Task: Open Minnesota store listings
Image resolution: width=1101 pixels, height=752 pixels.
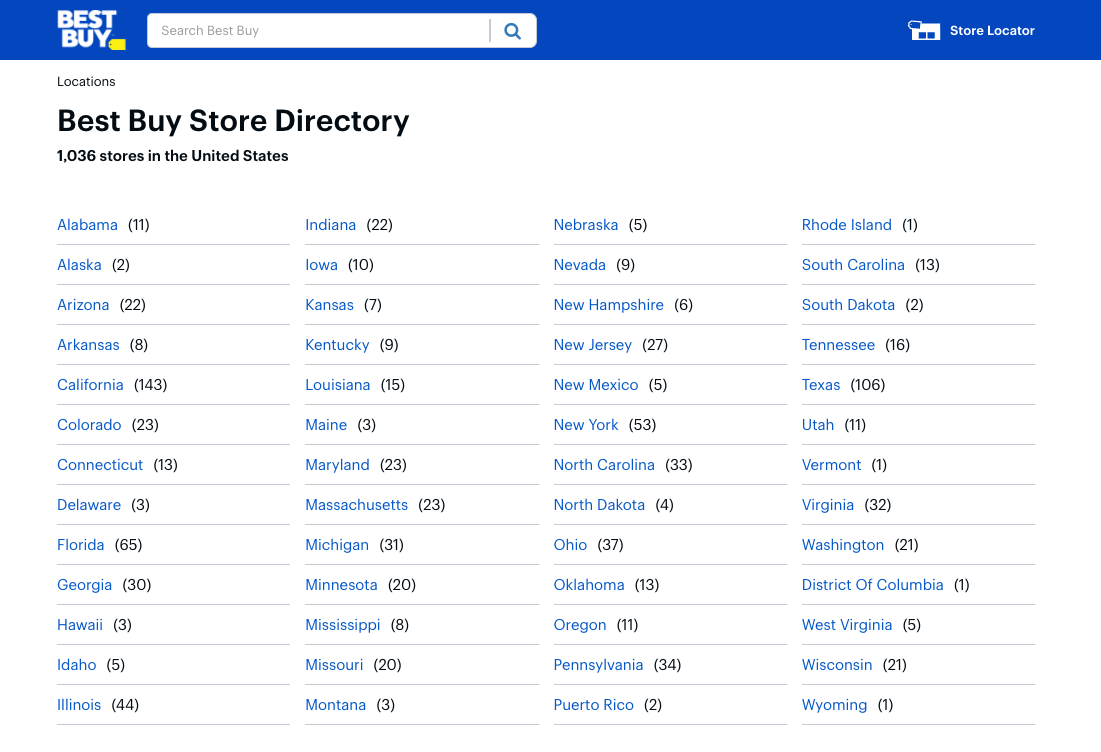Action: (341, 584)
